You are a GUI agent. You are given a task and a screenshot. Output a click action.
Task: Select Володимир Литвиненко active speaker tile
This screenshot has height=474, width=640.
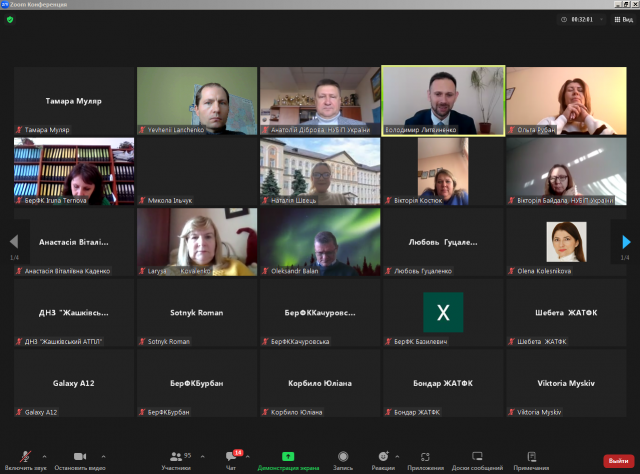tap(443, 101)
